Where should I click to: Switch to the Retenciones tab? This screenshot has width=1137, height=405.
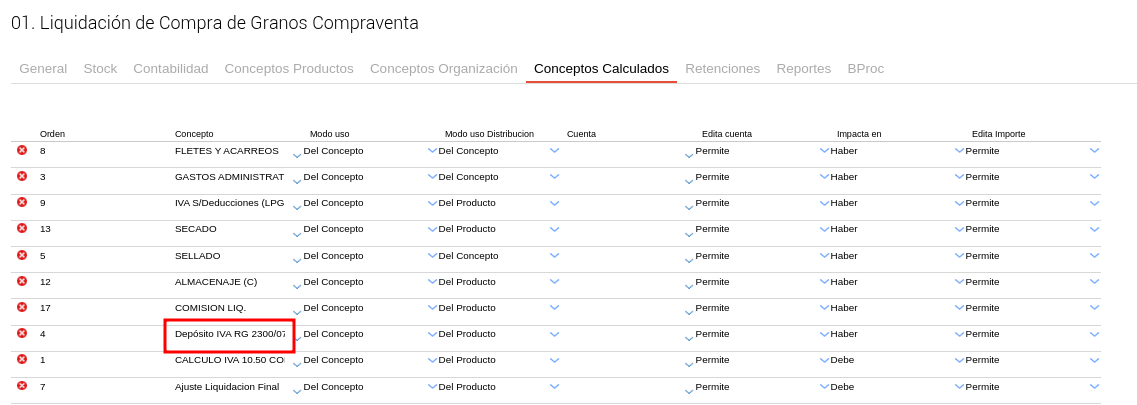pyautogui.click(x=722, y=68)
